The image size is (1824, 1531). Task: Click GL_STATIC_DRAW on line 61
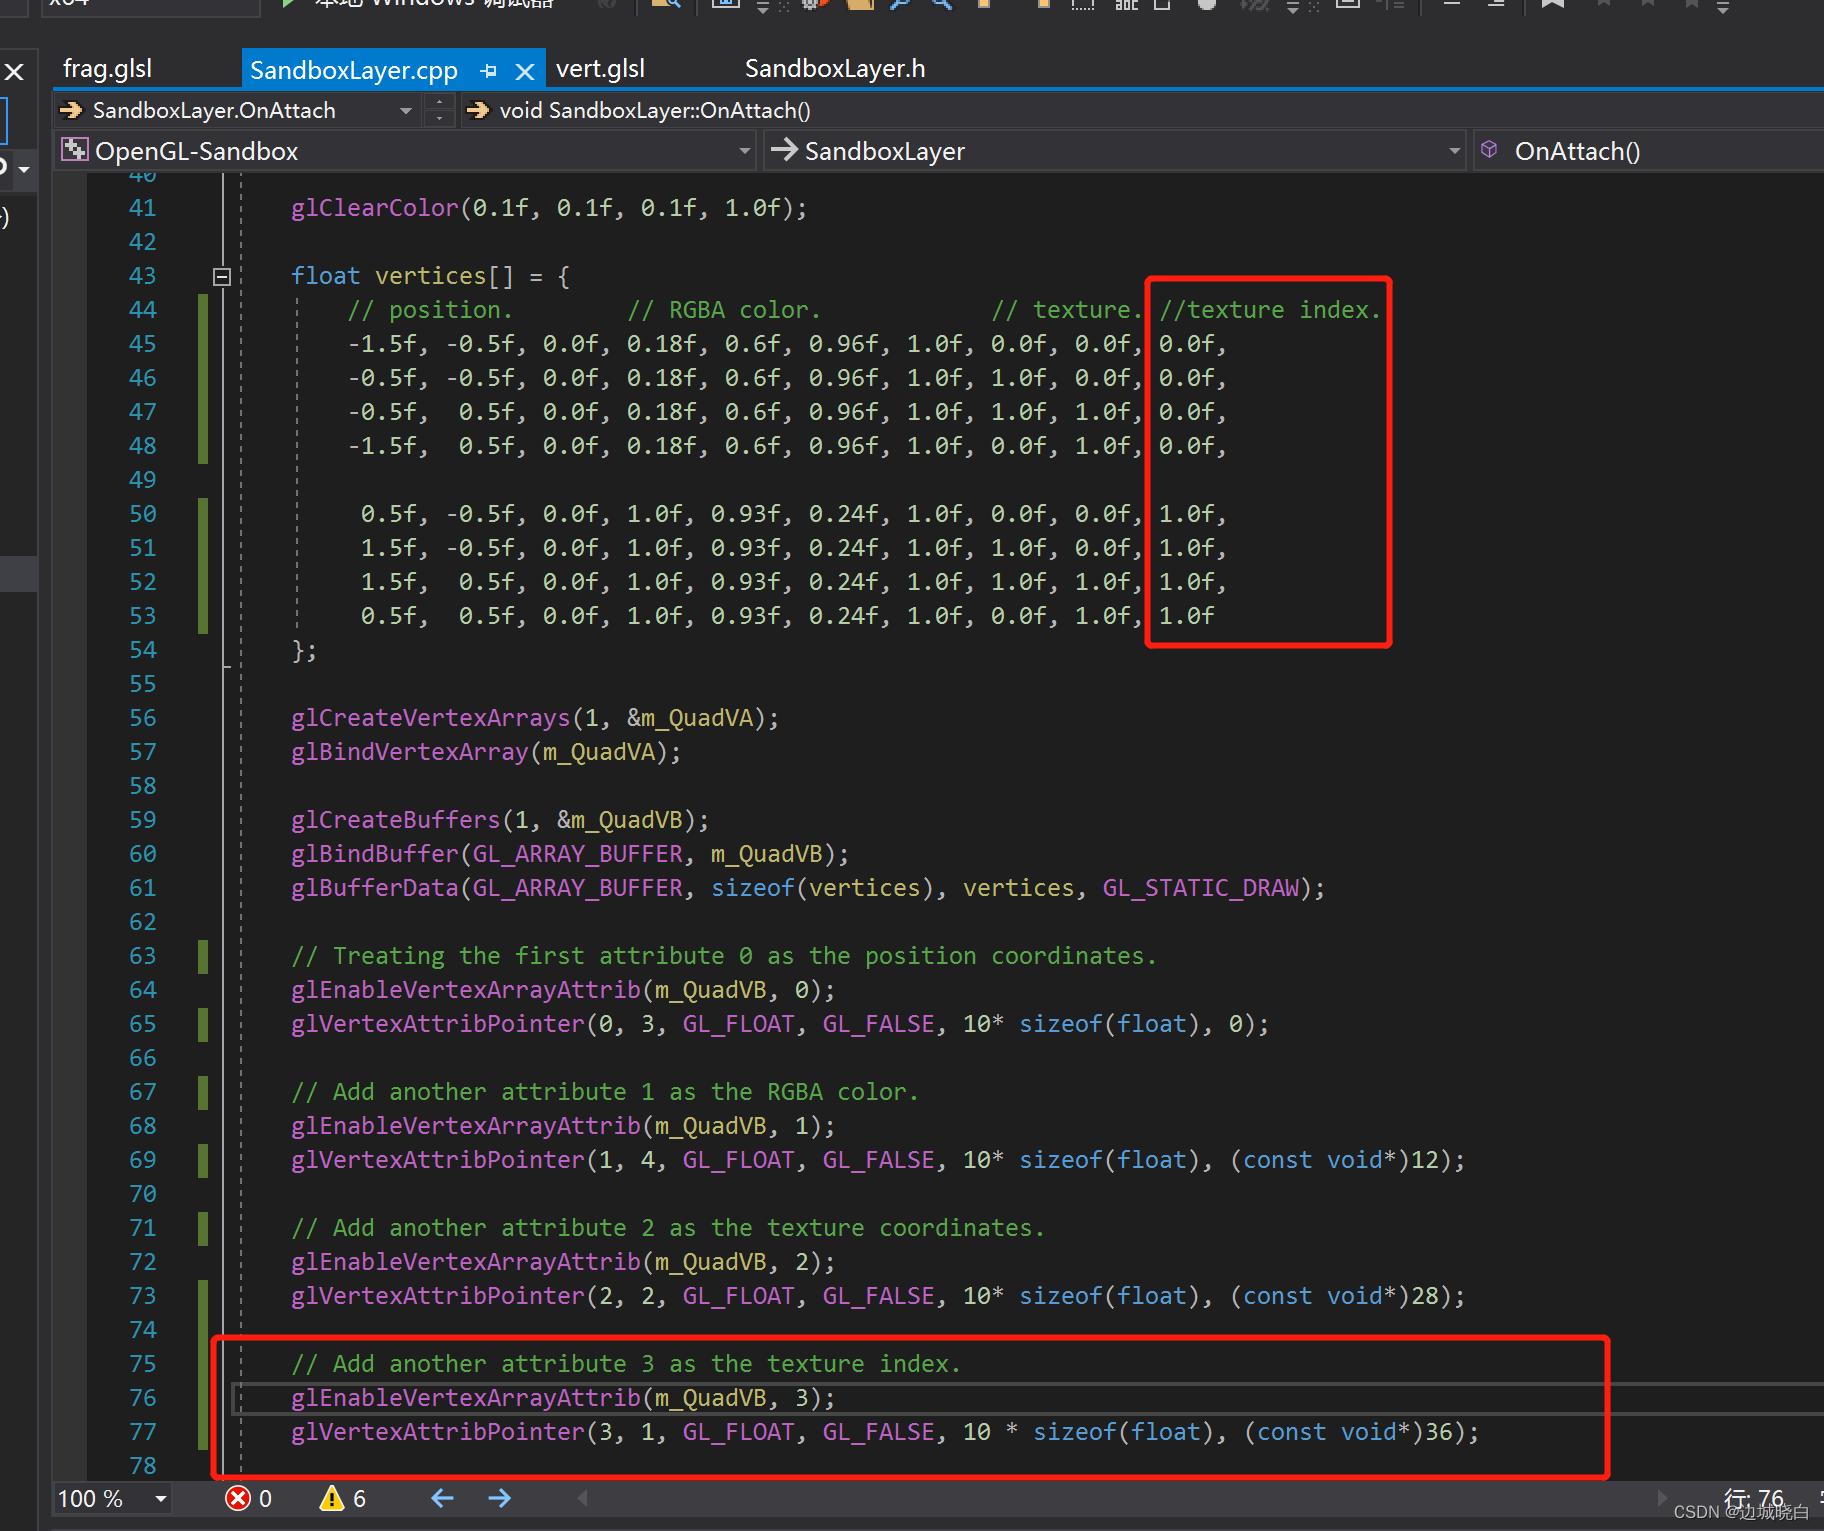1201,888
